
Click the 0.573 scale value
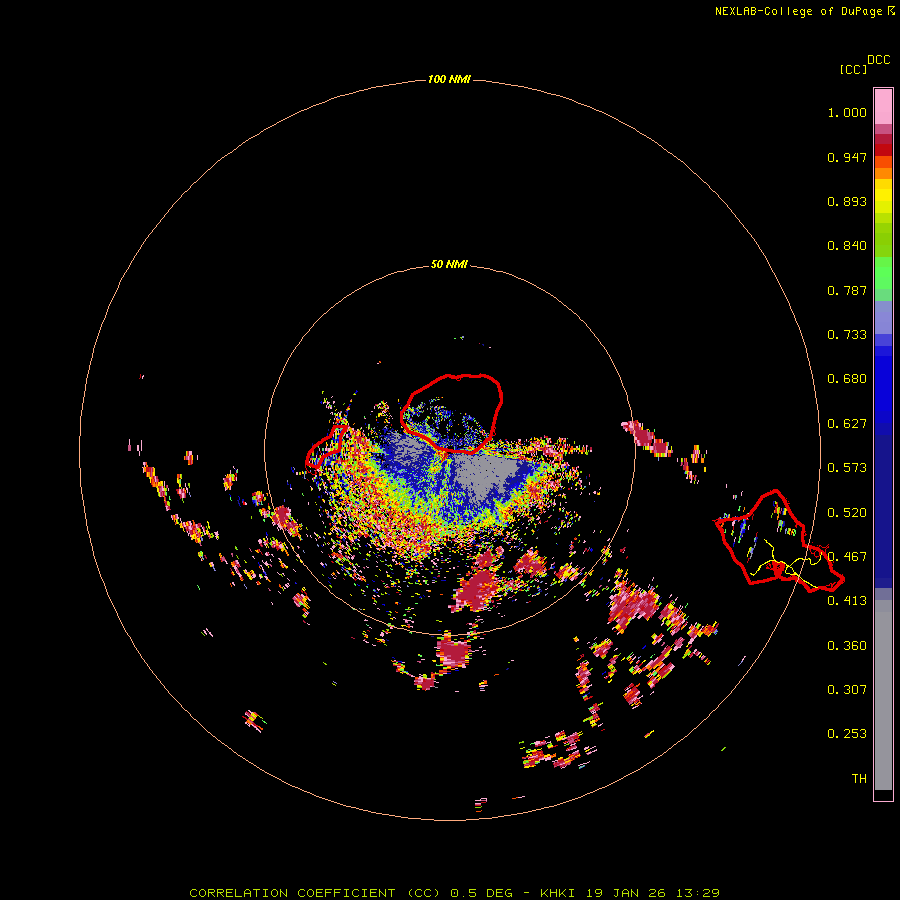[x=847, y=468]
